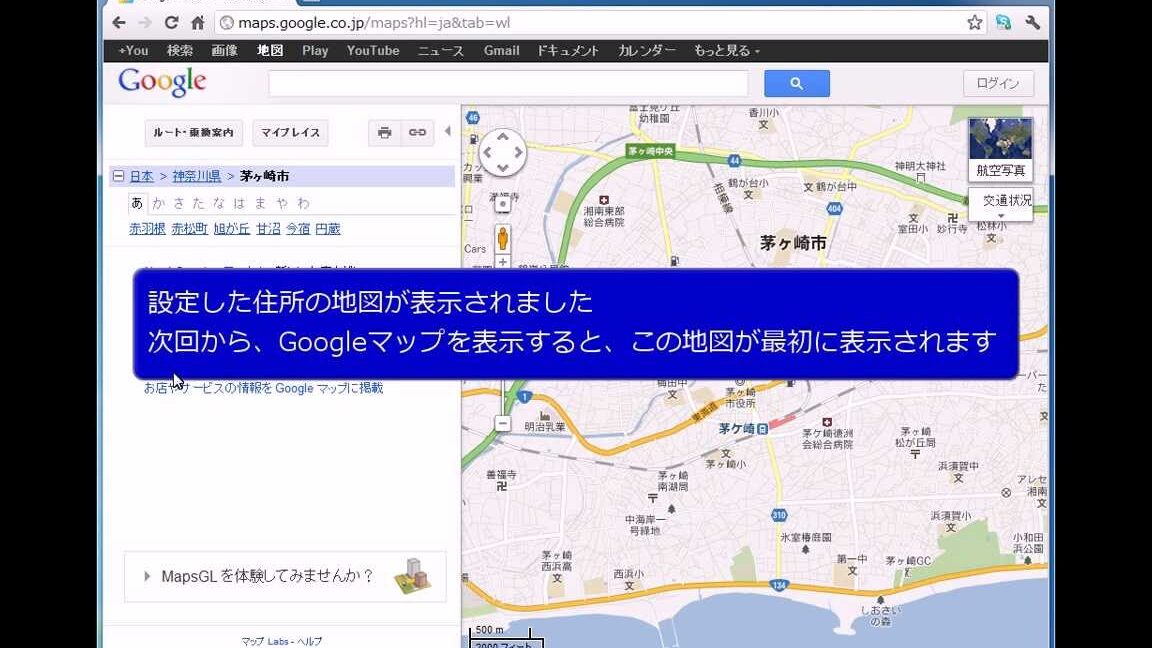Screen dimensions: 1152x648
Task: Bookmark this page with the star icon
Action: [974, 23]
